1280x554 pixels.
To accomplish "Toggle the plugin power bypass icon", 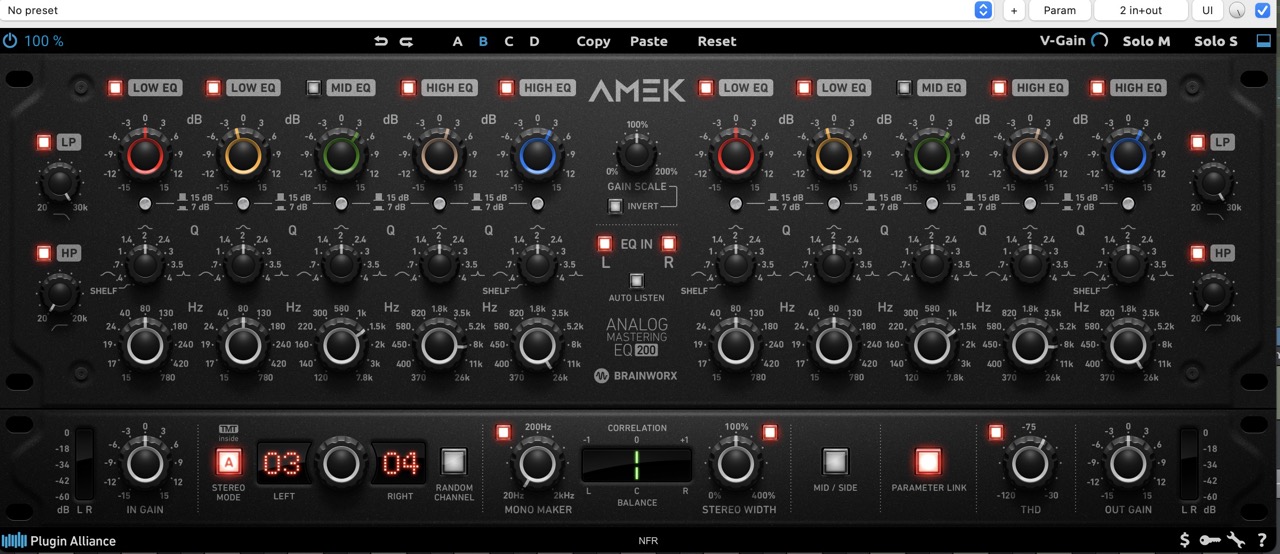I will (x=10, y=41).
